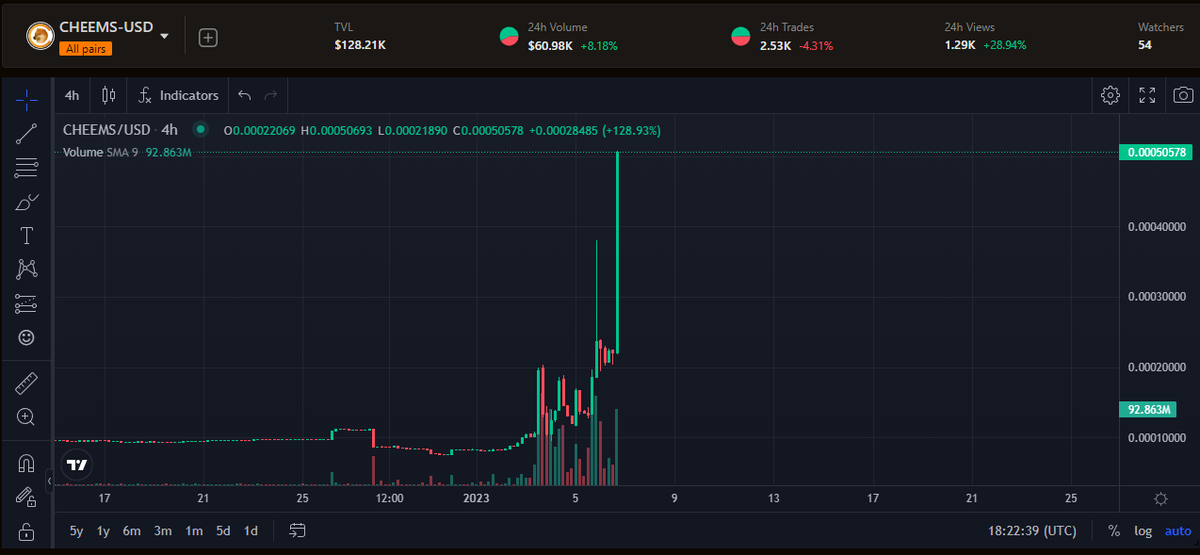Click the current price label 0.00050578
Screen dimensions: 1200x555
1157,153
